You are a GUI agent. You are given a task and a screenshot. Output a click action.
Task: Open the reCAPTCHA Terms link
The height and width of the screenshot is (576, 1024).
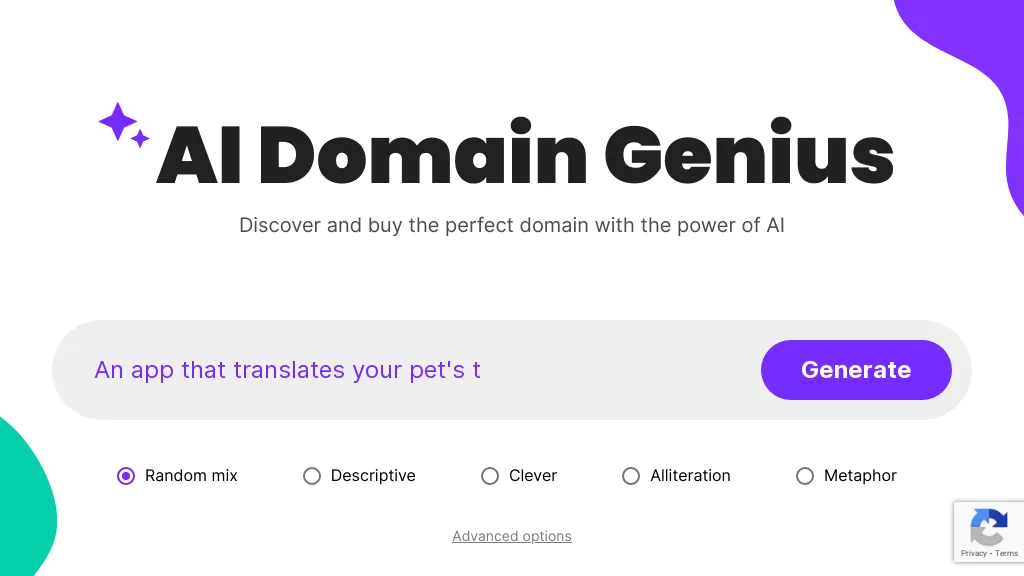click(1005, 552)
